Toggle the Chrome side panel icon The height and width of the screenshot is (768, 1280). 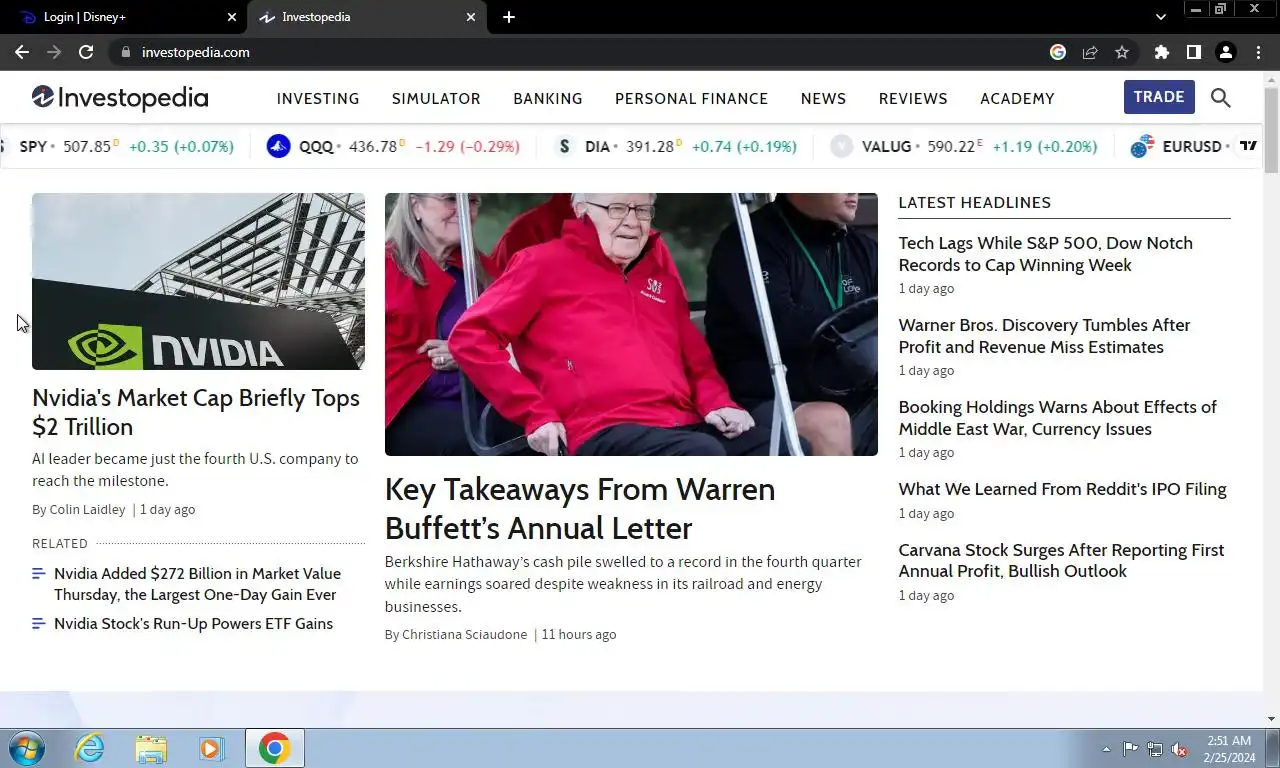1193,52
